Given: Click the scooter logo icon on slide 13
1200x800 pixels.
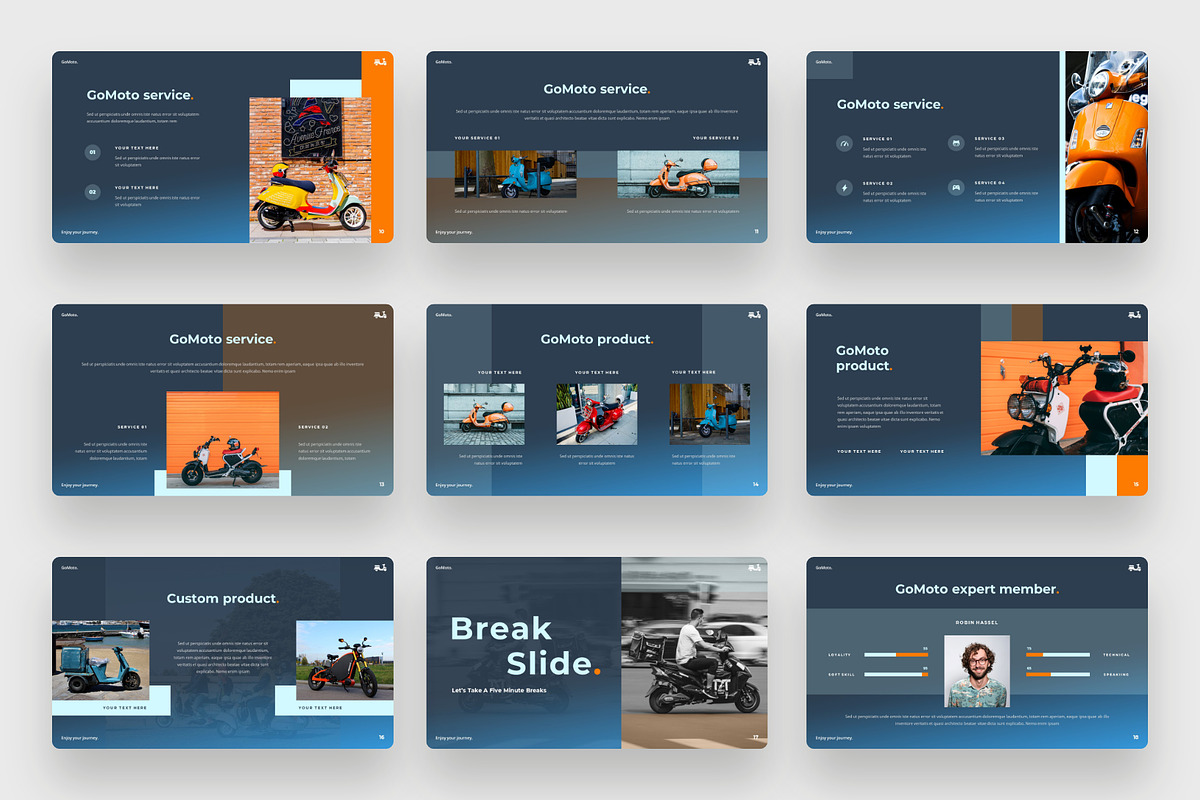Looking at the screenshot, I should (x=379, y=314).
